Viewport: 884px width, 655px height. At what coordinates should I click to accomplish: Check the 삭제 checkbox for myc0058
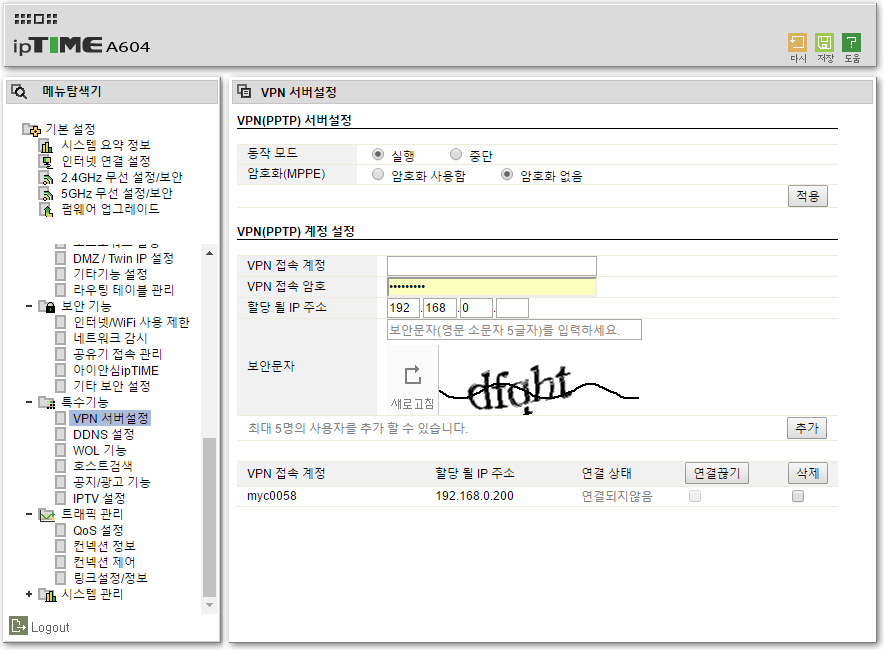798,496
